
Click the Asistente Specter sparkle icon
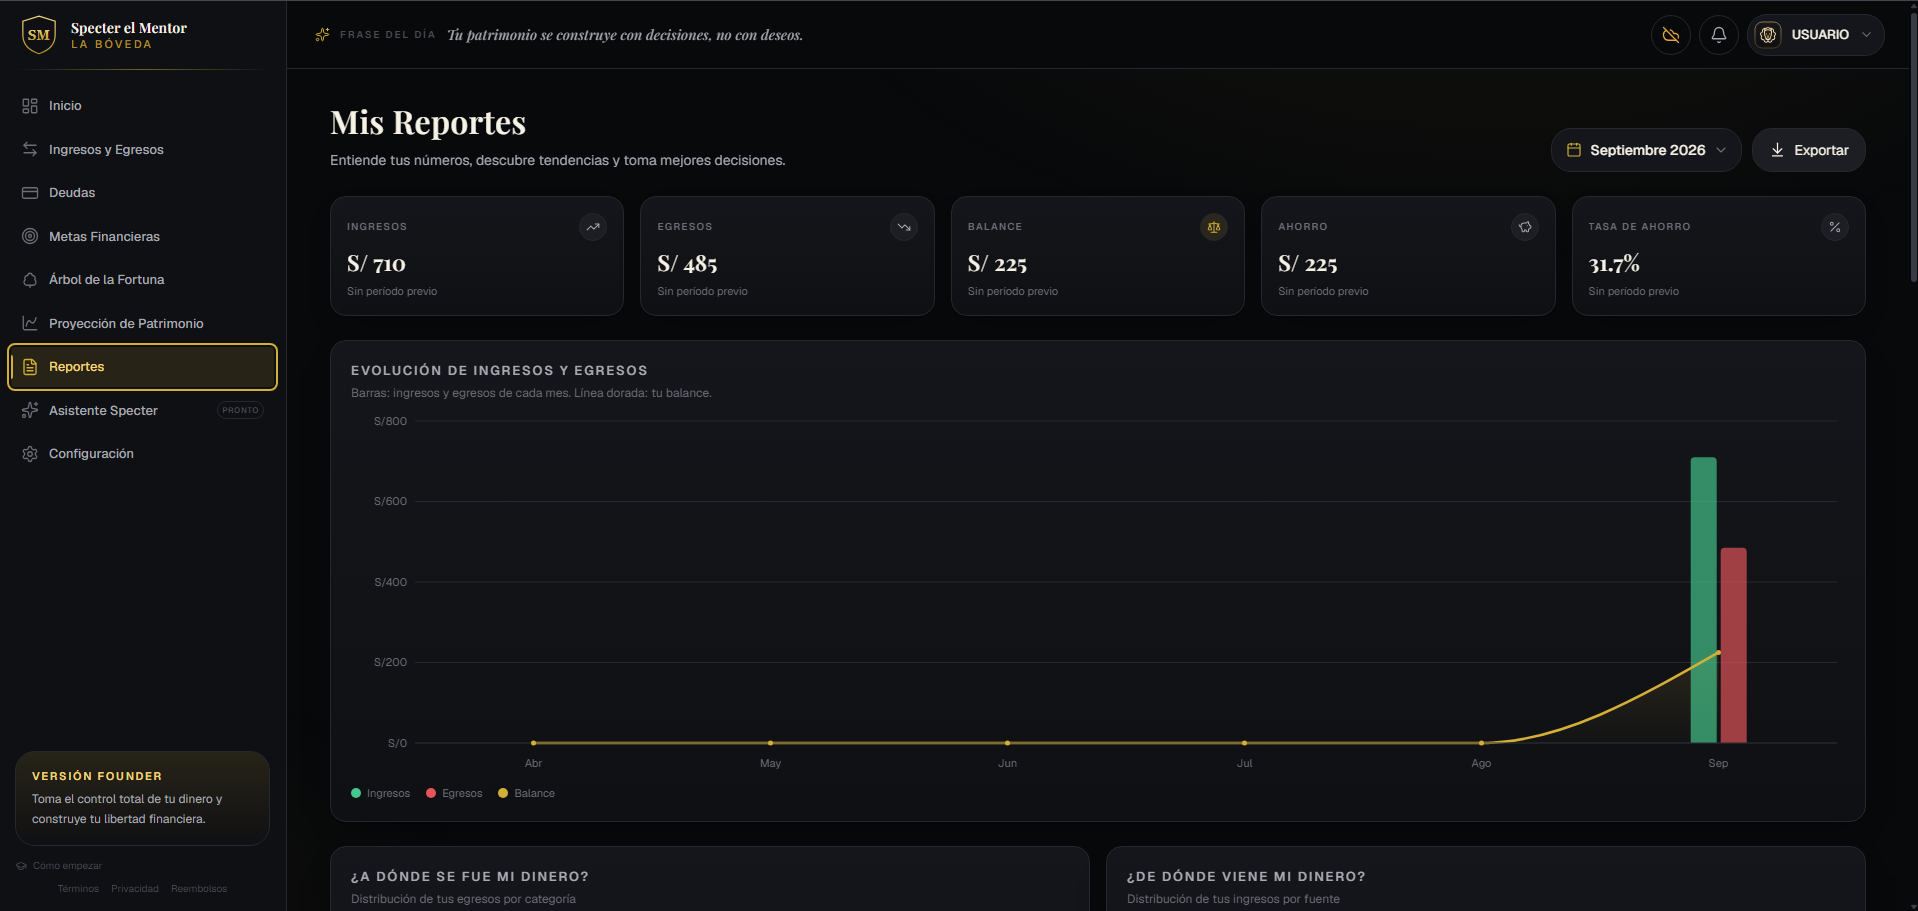tap(30, 410)
